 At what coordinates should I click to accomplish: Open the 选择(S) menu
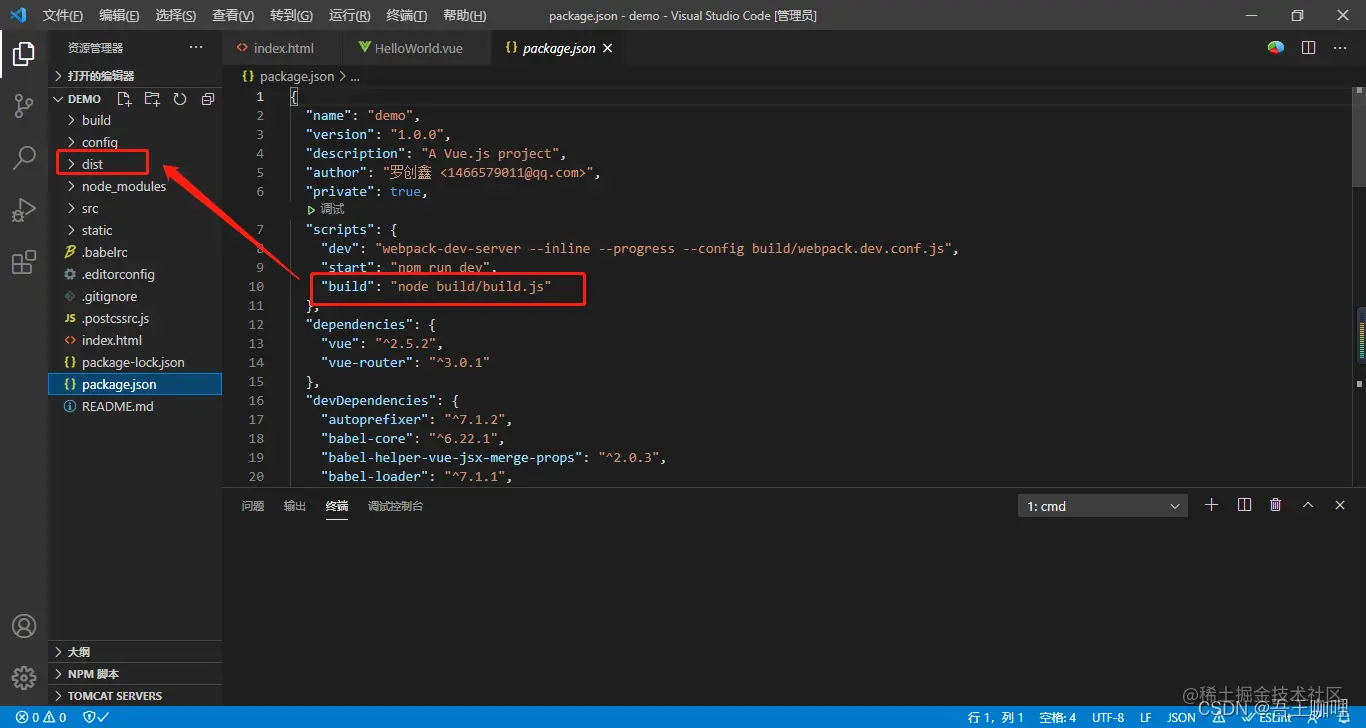(x=176, y=16)
